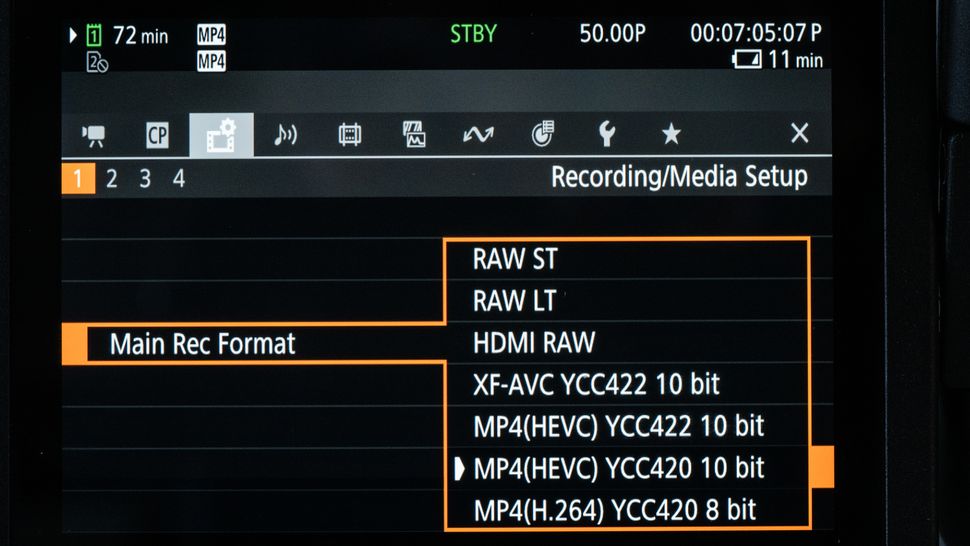Image resolution: width=970 pixels, height=546 pixels.
Task: Go to menu page 2
Action: (111, 180)
